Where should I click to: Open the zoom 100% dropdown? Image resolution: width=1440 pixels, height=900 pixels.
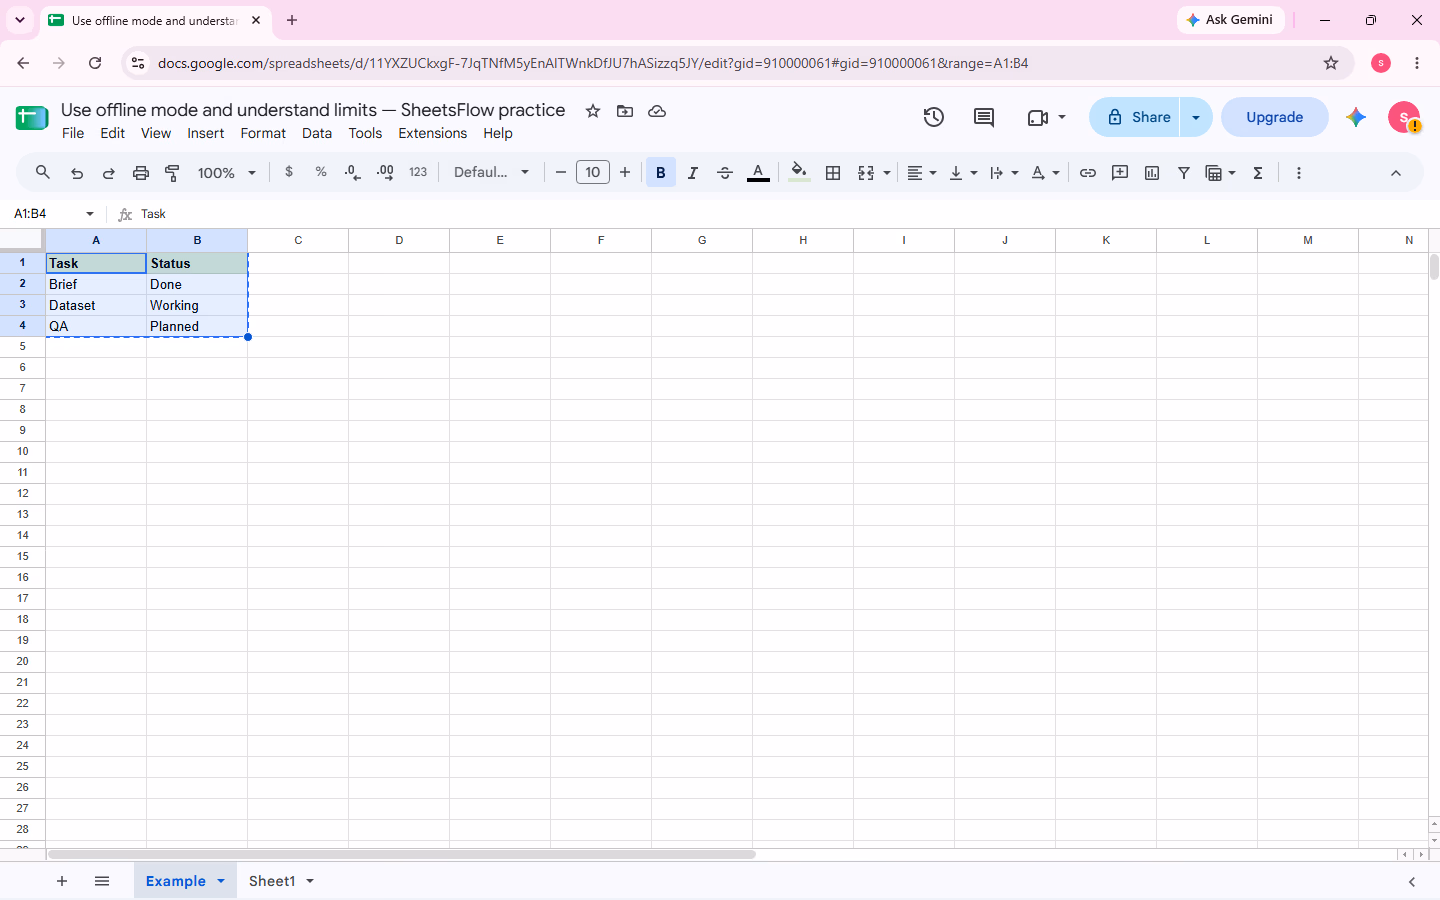pos(227,173)
